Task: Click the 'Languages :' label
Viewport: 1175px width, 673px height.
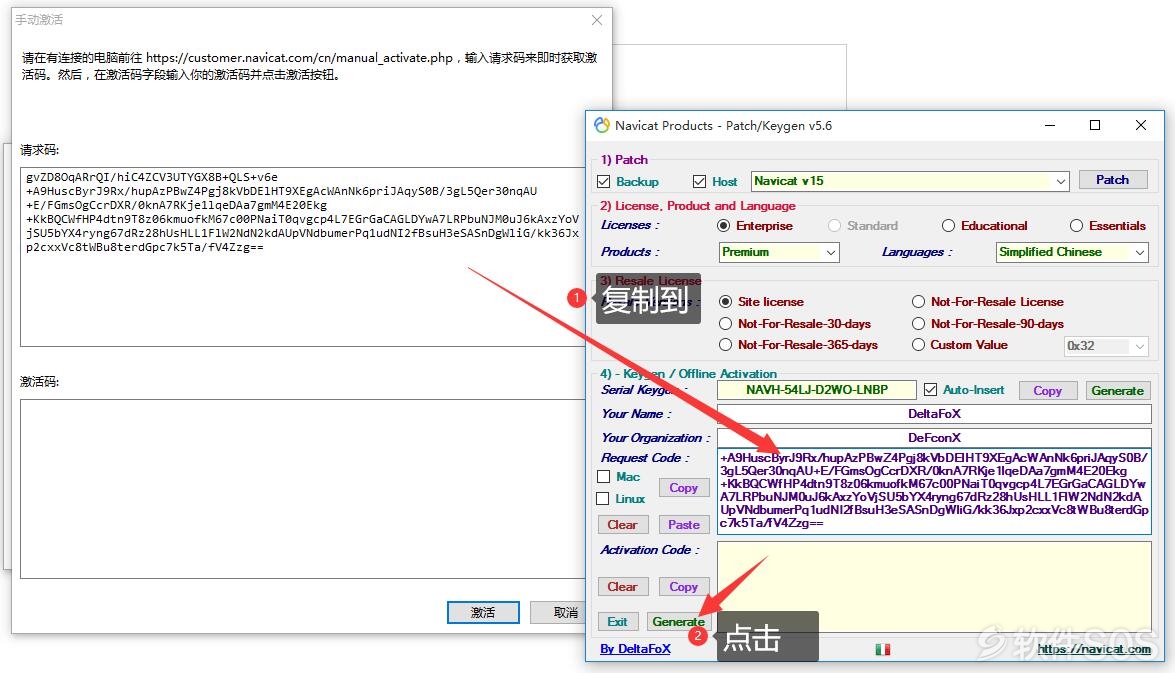Action: tap(917, 252)
